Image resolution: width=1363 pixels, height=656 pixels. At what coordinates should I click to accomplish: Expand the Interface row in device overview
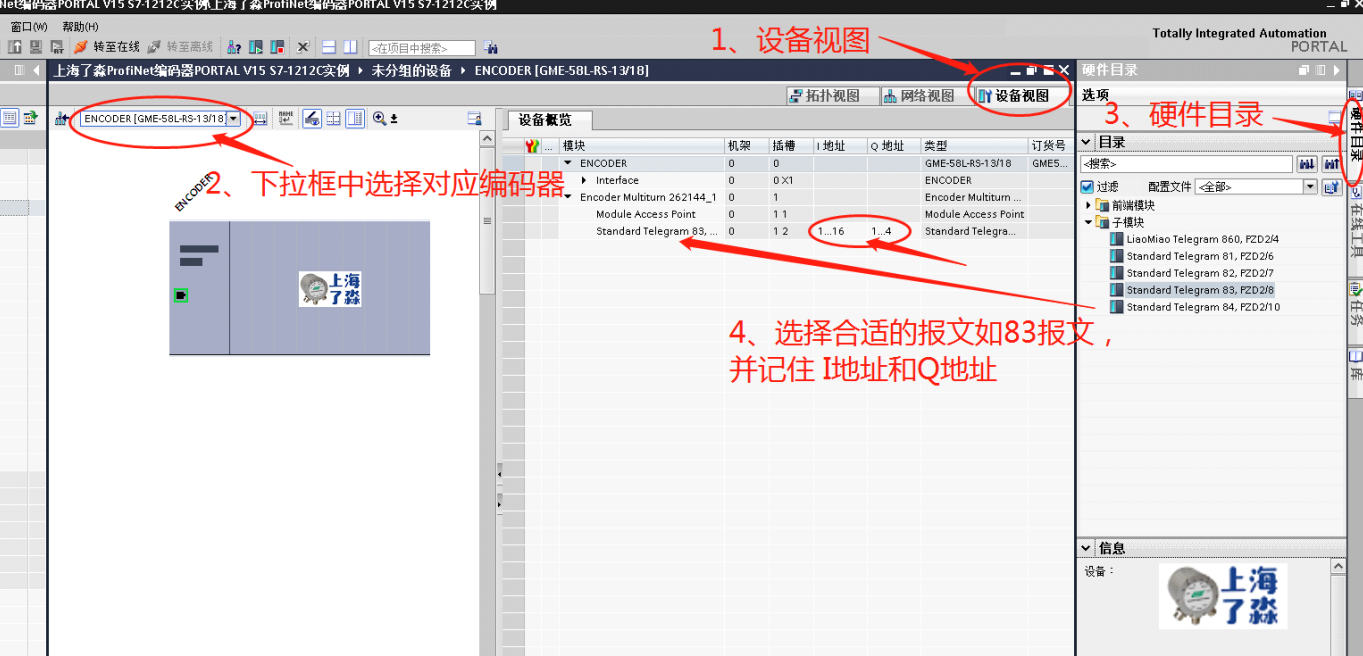tap(585, 180)
